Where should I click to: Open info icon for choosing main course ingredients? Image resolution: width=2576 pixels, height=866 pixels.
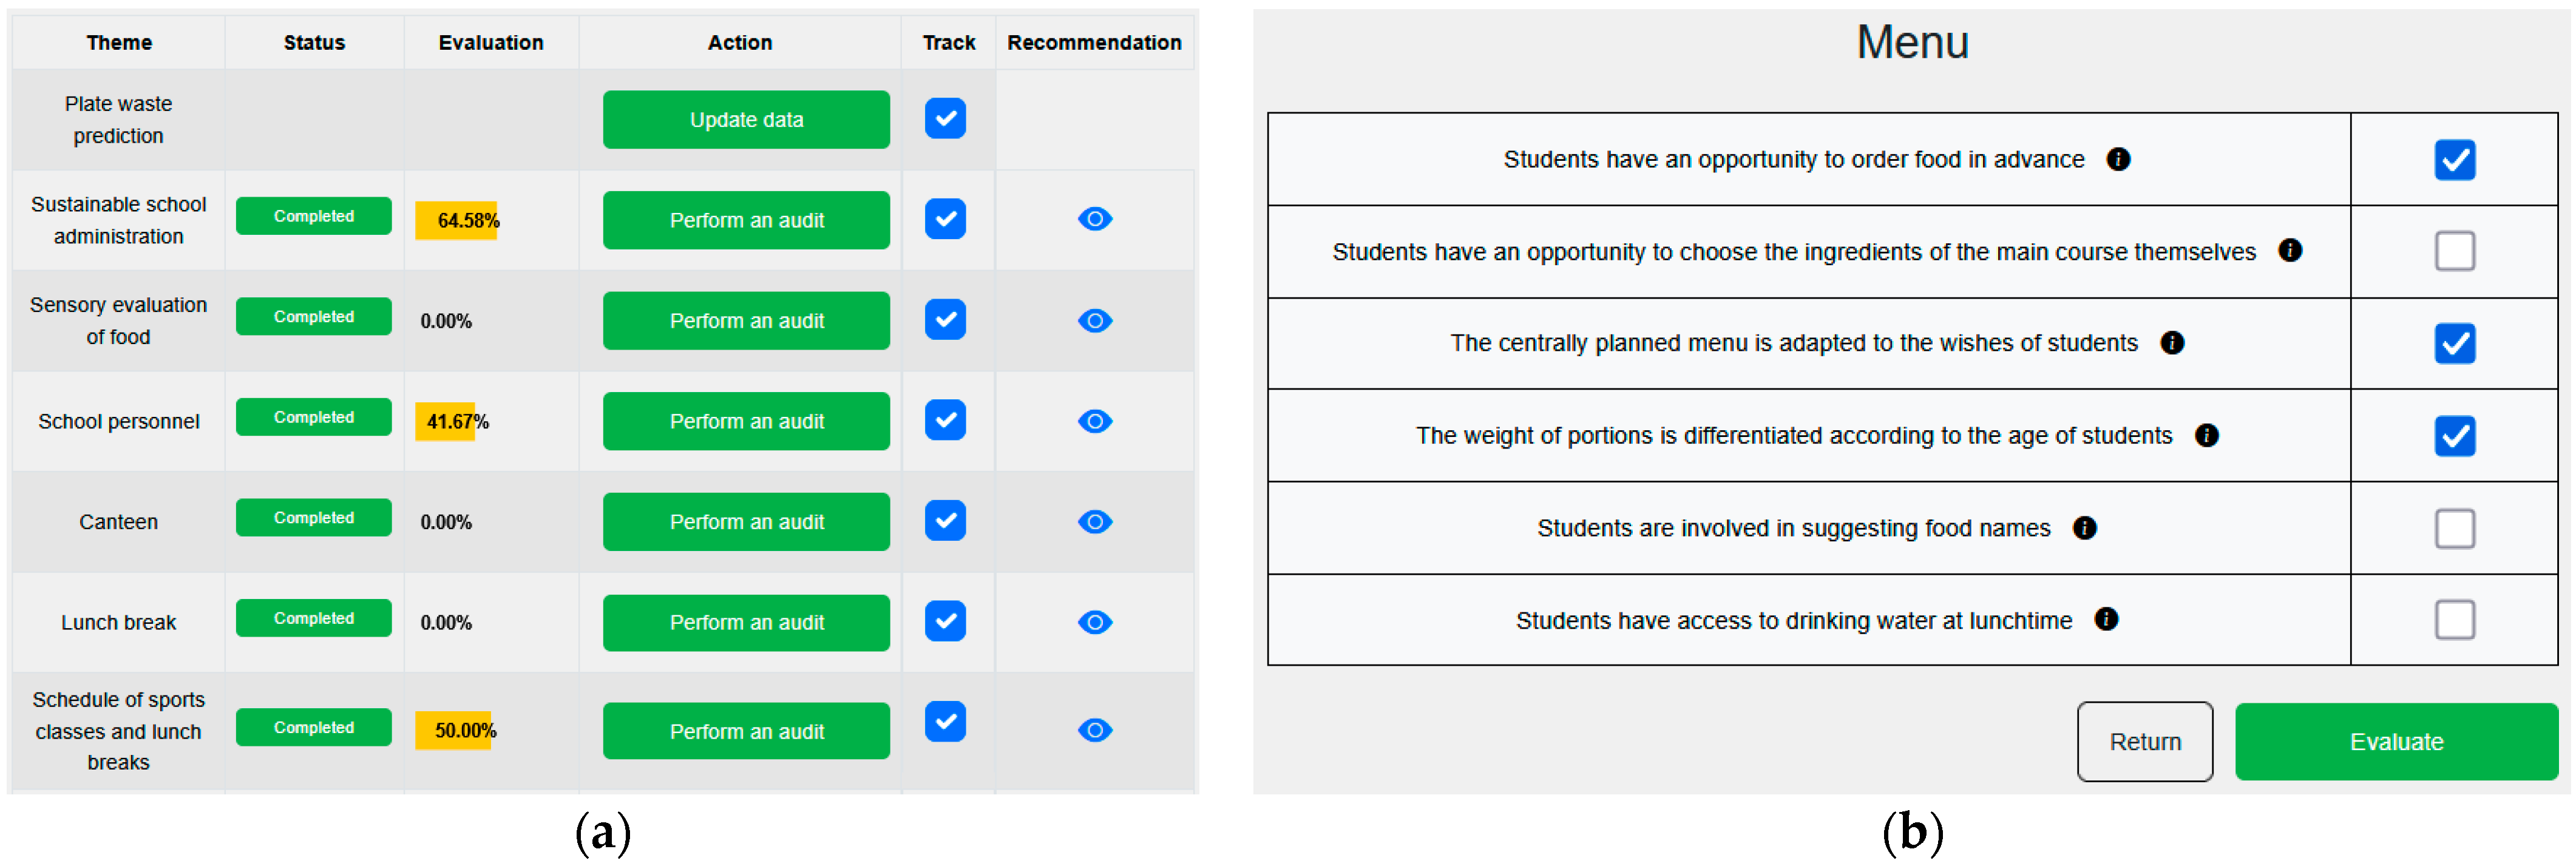(x=2290, y=251)
